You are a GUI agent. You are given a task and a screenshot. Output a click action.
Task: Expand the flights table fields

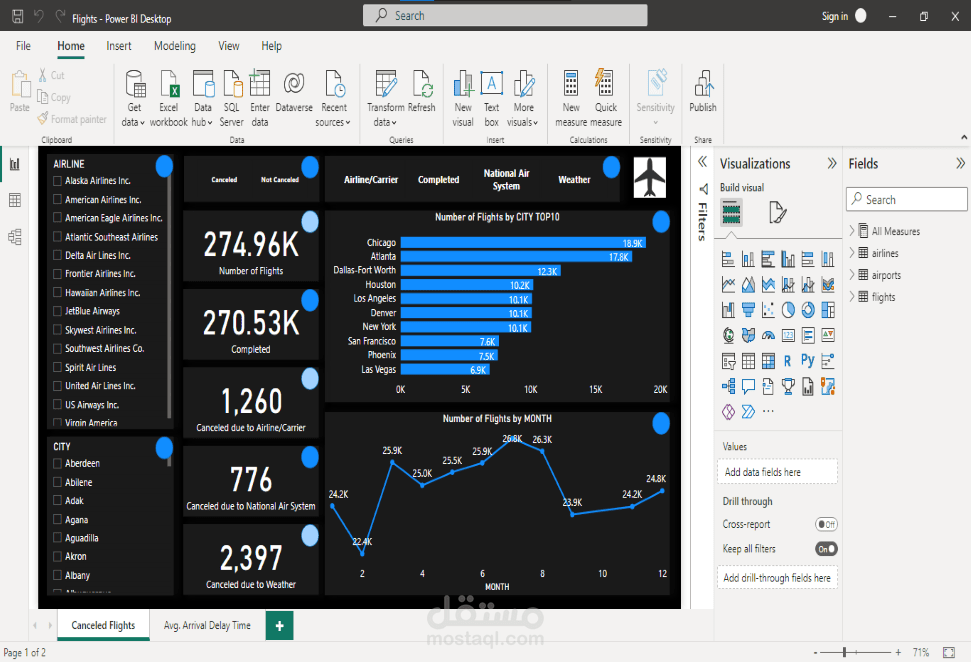pyautogui.click(x=852, y=297)
